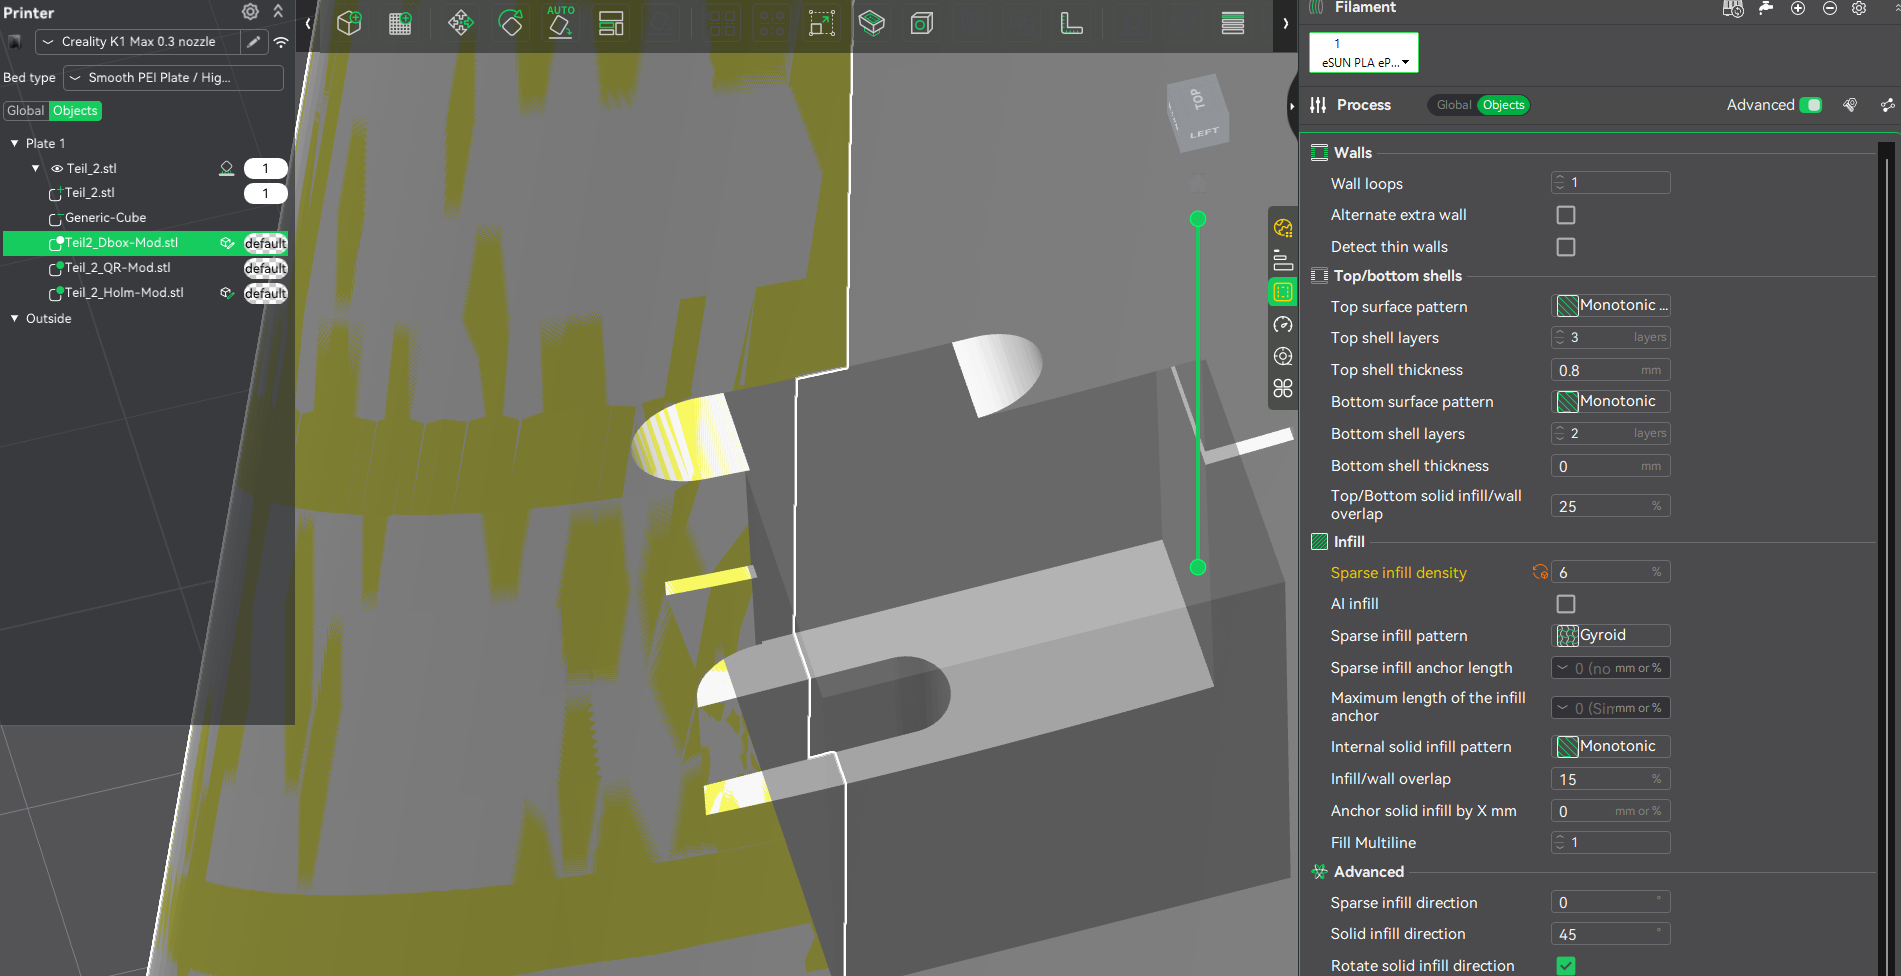
Task: Select the Rotate tool in toolbar
Action: pyautogui.click(x=511, y=23)
